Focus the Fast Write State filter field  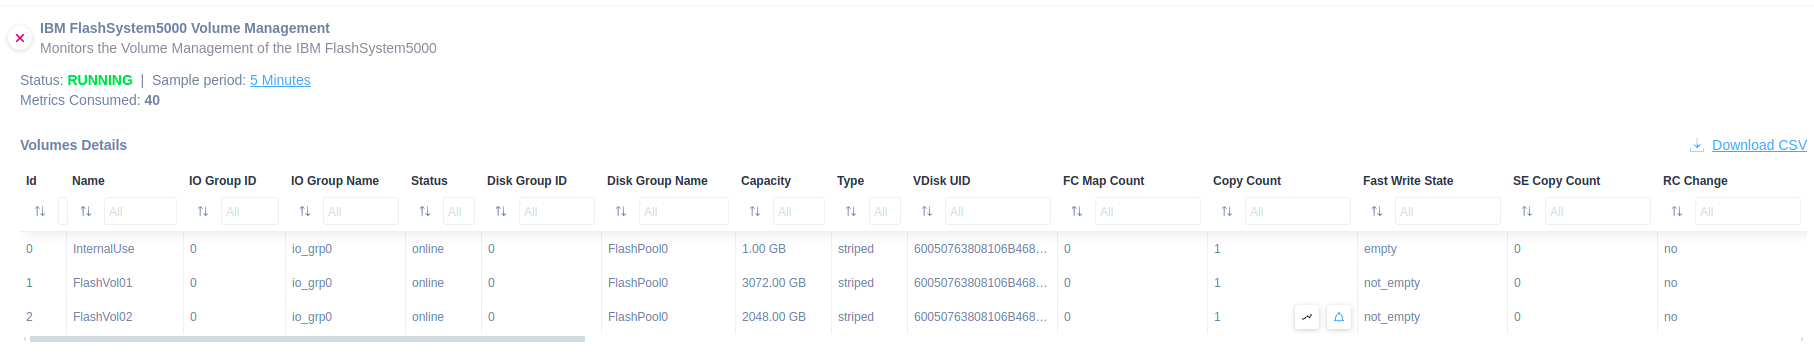click(x=1448, y=211)
